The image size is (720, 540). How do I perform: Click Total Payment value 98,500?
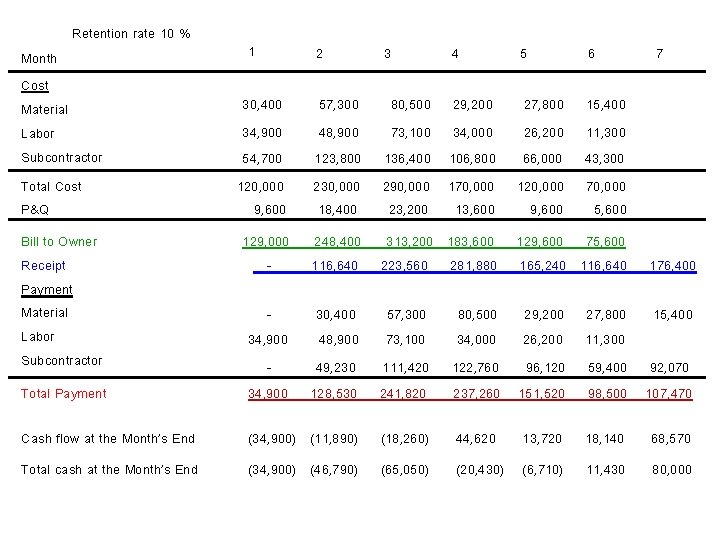tap(607, 394)
